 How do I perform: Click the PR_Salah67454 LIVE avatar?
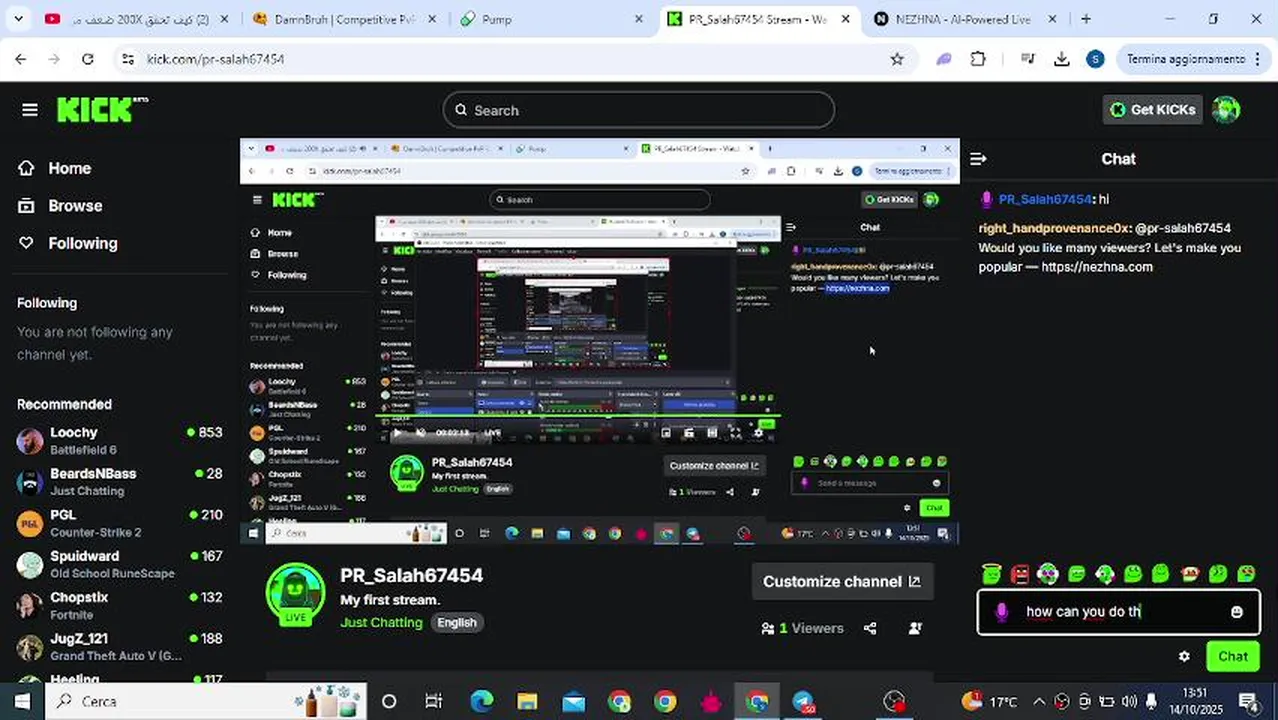pos(295,594)
